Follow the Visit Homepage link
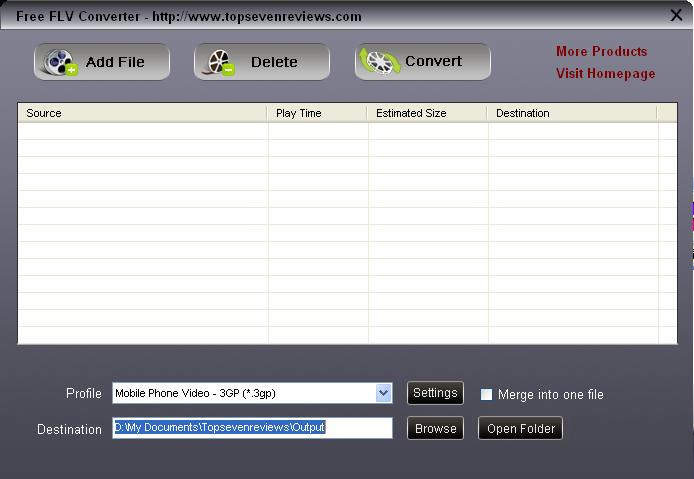The height and width of the screenshot is (479, 694). click(x=605, y=73)
